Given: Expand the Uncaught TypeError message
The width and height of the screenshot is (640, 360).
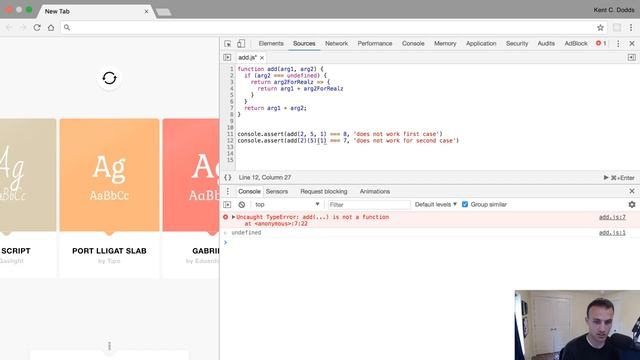Looking at the screenshot, I should 233,217.
